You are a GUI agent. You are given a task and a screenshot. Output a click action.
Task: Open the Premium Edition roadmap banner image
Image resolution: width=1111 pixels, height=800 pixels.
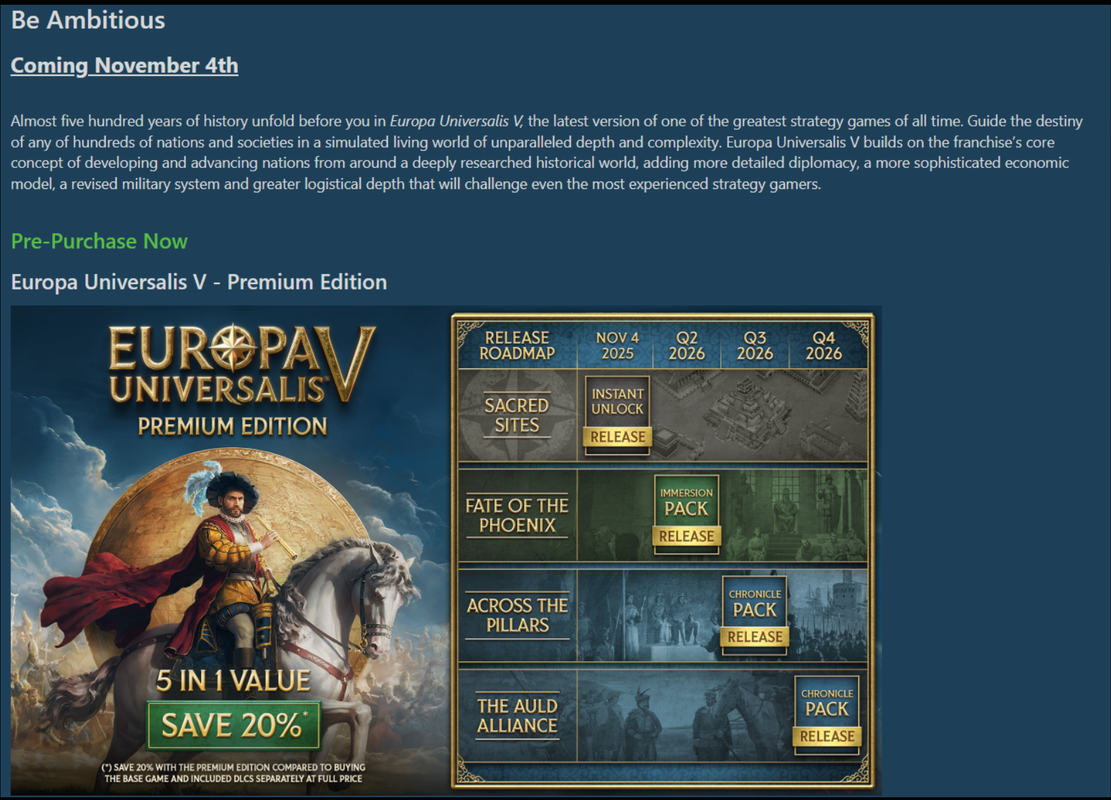446,551
